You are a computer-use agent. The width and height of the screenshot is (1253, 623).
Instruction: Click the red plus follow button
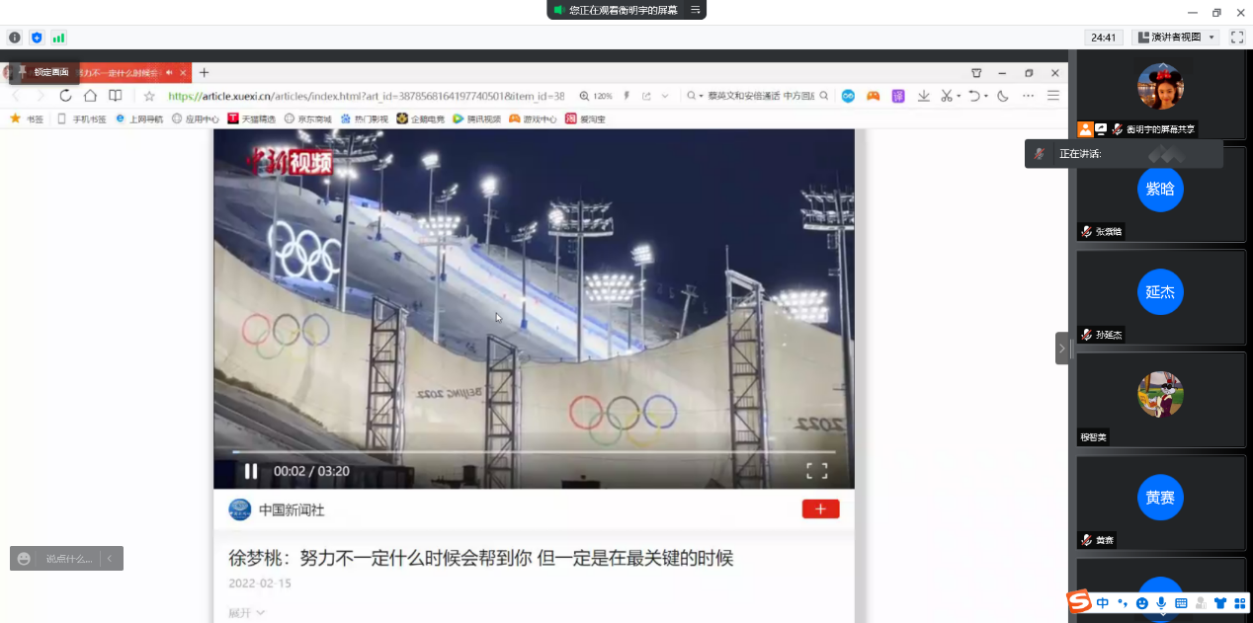820,509
